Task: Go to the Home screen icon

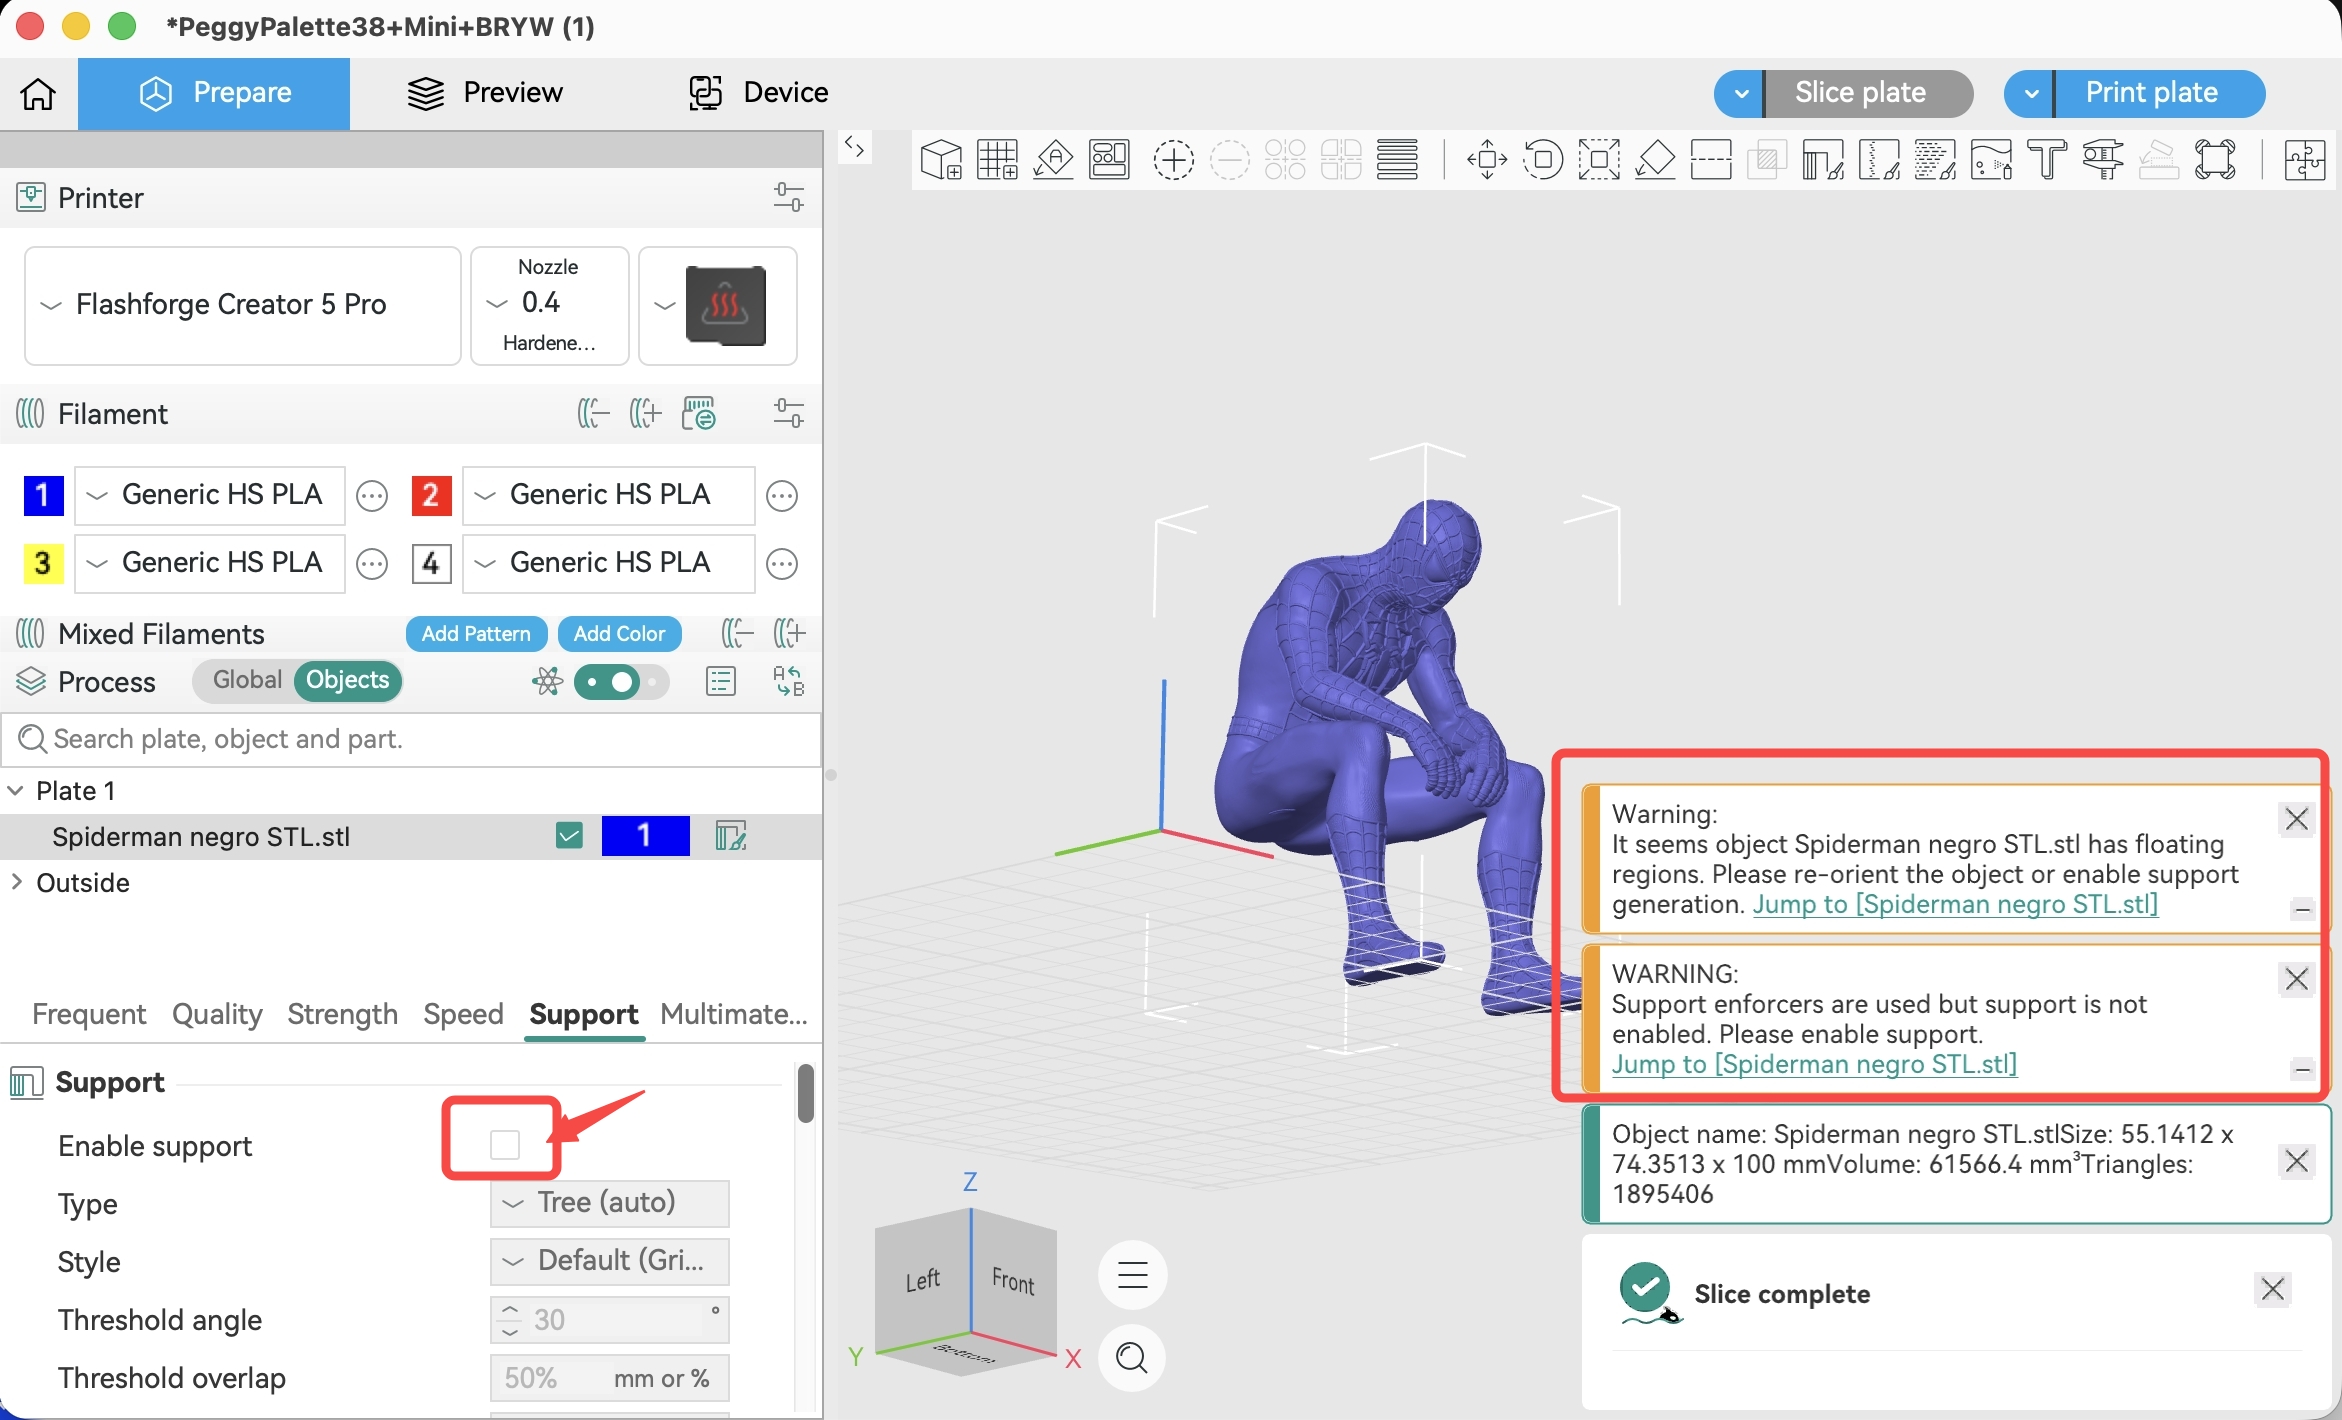Action: [39, 93]
